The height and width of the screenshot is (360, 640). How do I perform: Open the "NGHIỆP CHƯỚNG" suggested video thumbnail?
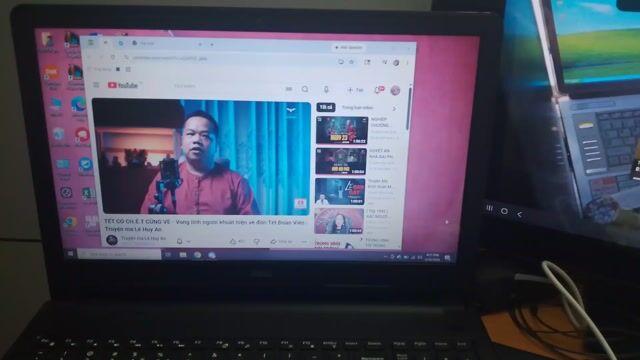pyautogui.click(x=342, y=130)
